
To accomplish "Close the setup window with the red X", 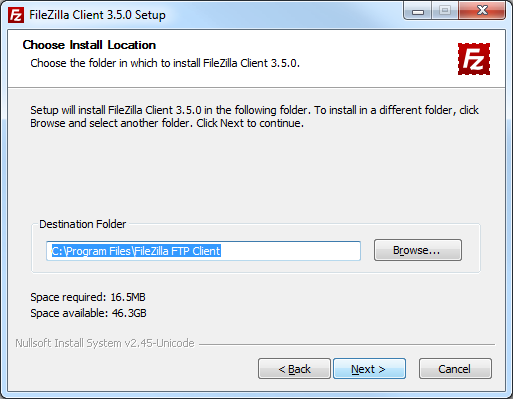I will click(x=482, y=11).
